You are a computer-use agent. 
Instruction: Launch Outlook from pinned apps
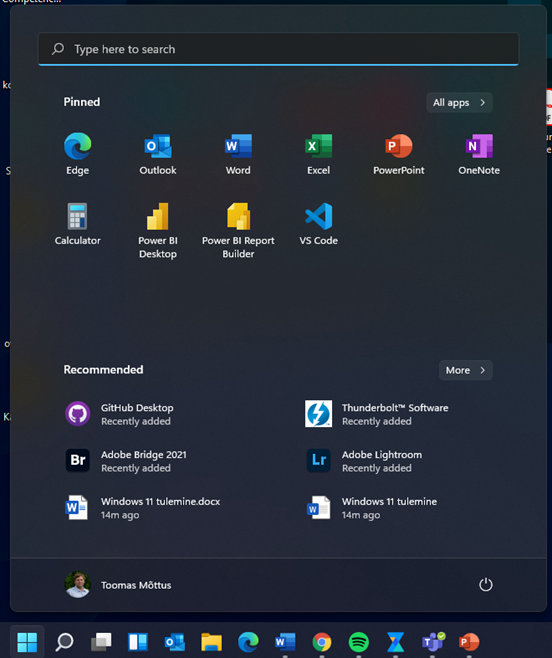pyautogui.click(x=158, y=154)
